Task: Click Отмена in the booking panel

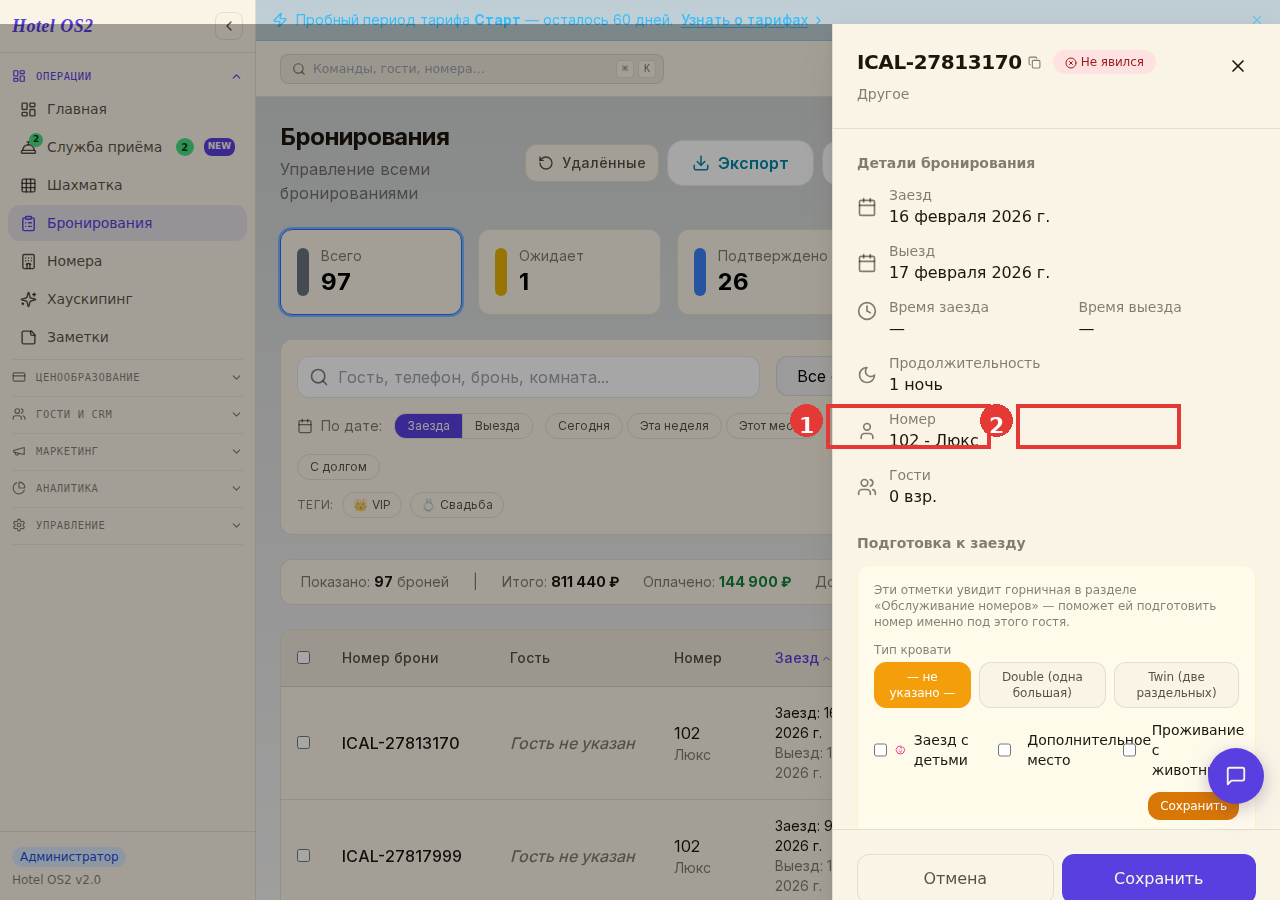Action: coord(955,878)
